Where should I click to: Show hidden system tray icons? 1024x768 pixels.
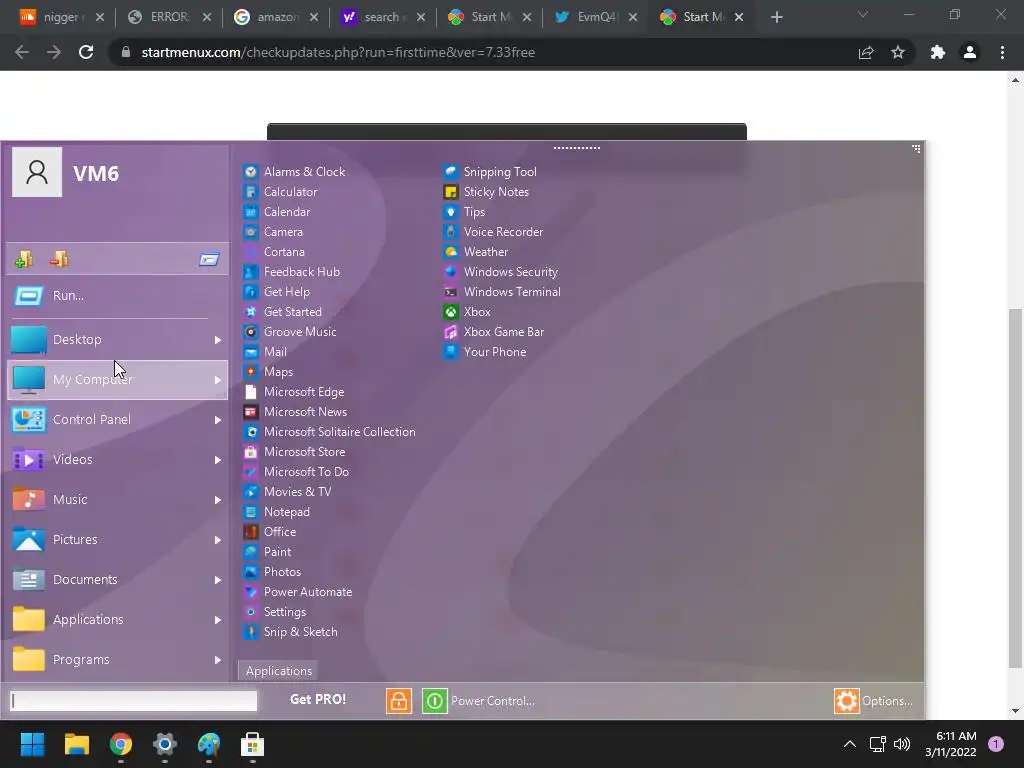[x=850, y=744]
